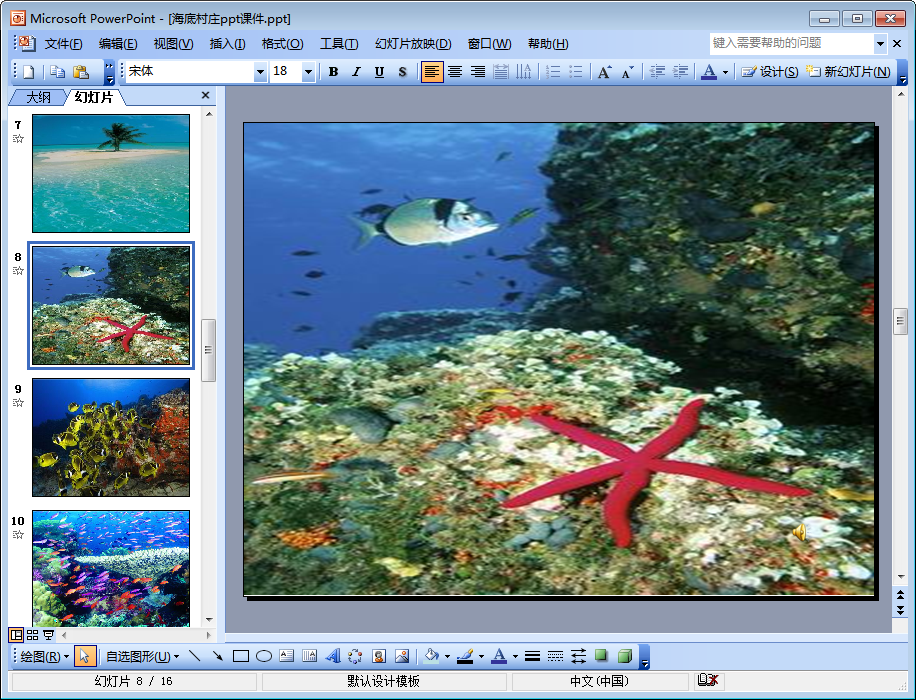
Task: Open the Design task pane button
Action: 770,72
